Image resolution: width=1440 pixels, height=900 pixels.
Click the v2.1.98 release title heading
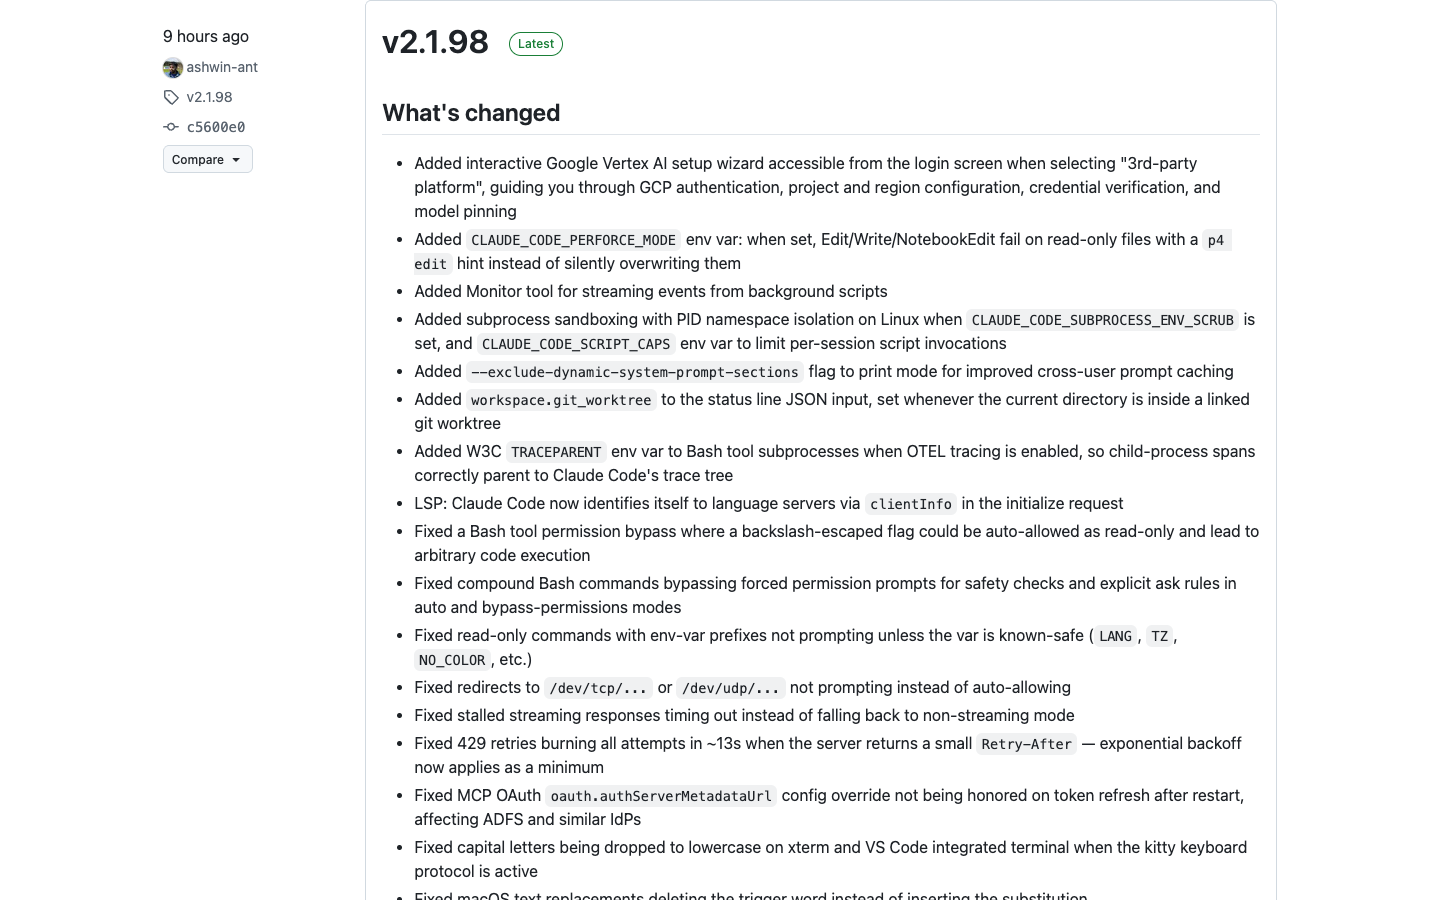point(435,42)
